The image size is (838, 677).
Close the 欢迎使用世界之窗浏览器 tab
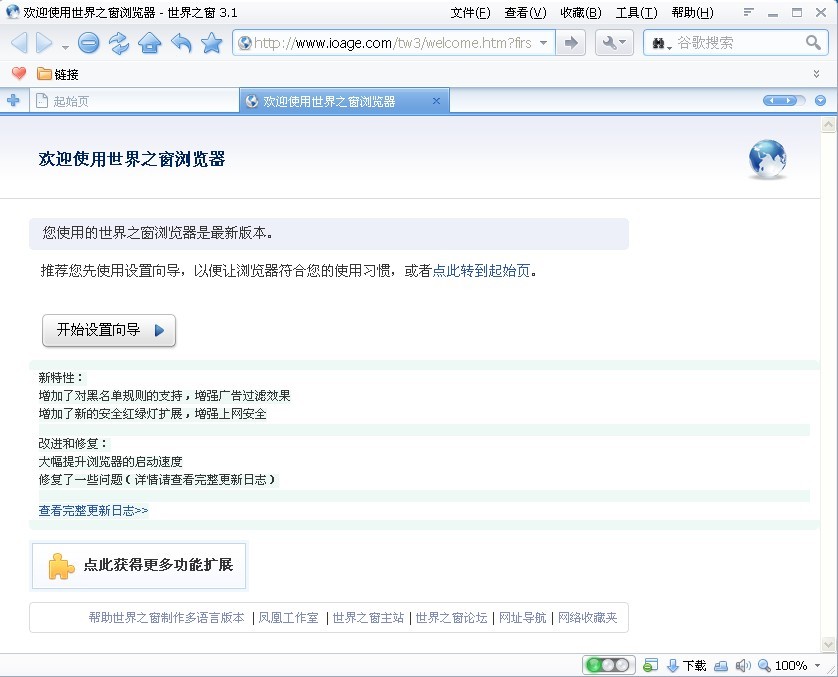click(x=436, y=101)
